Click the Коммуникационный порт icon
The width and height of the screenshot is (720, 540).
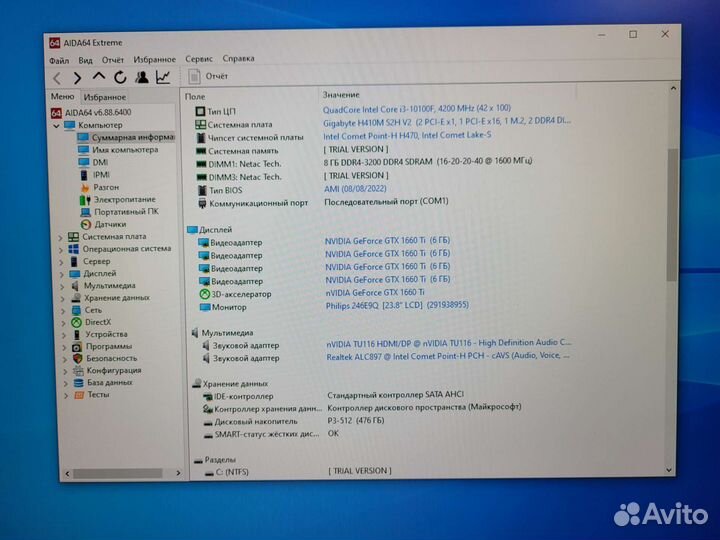pos(202,203)
